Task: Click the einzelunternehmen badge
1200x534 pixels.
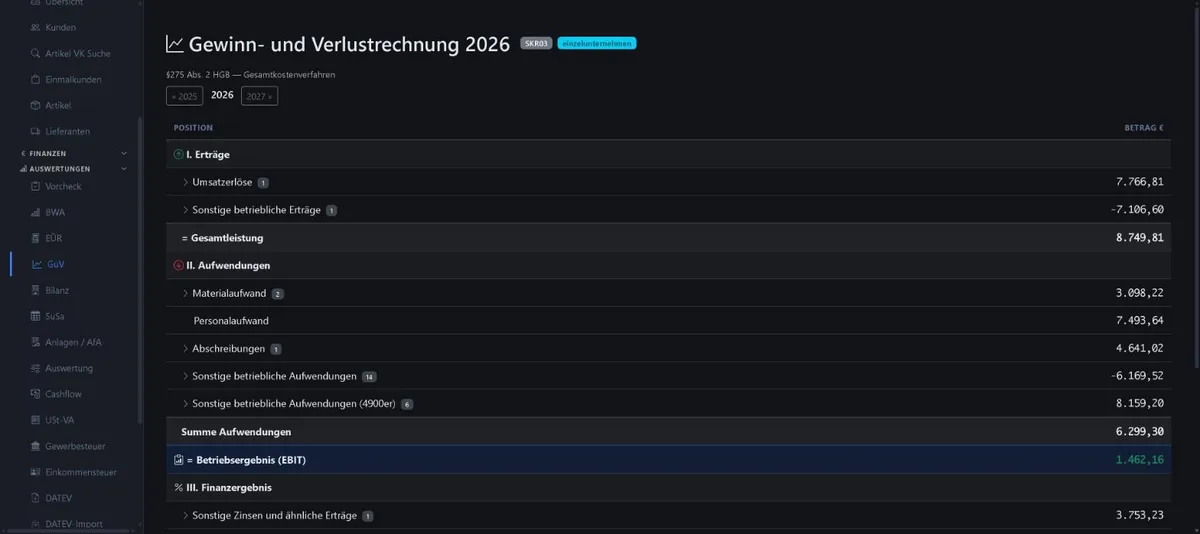Action: (597, 44)
